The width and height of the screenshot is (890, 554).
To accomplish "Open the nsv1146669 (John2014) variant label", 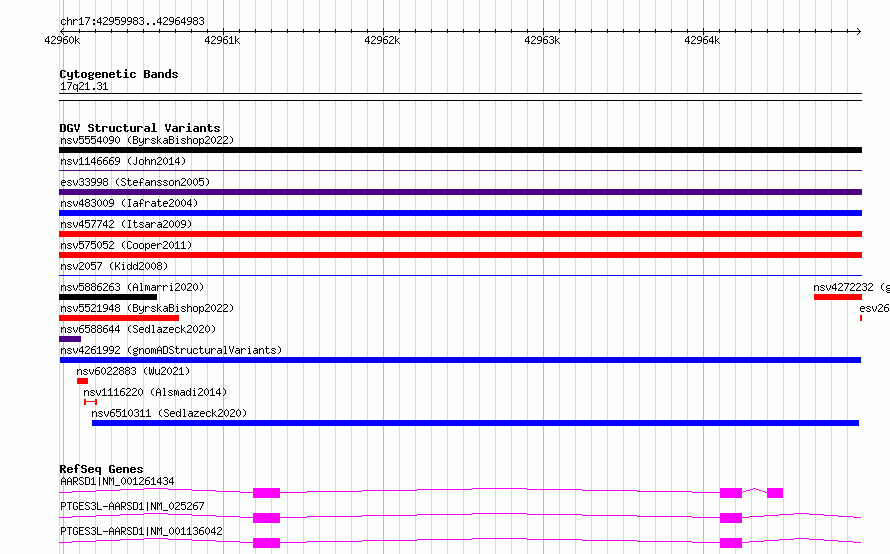I will point(123,161).
